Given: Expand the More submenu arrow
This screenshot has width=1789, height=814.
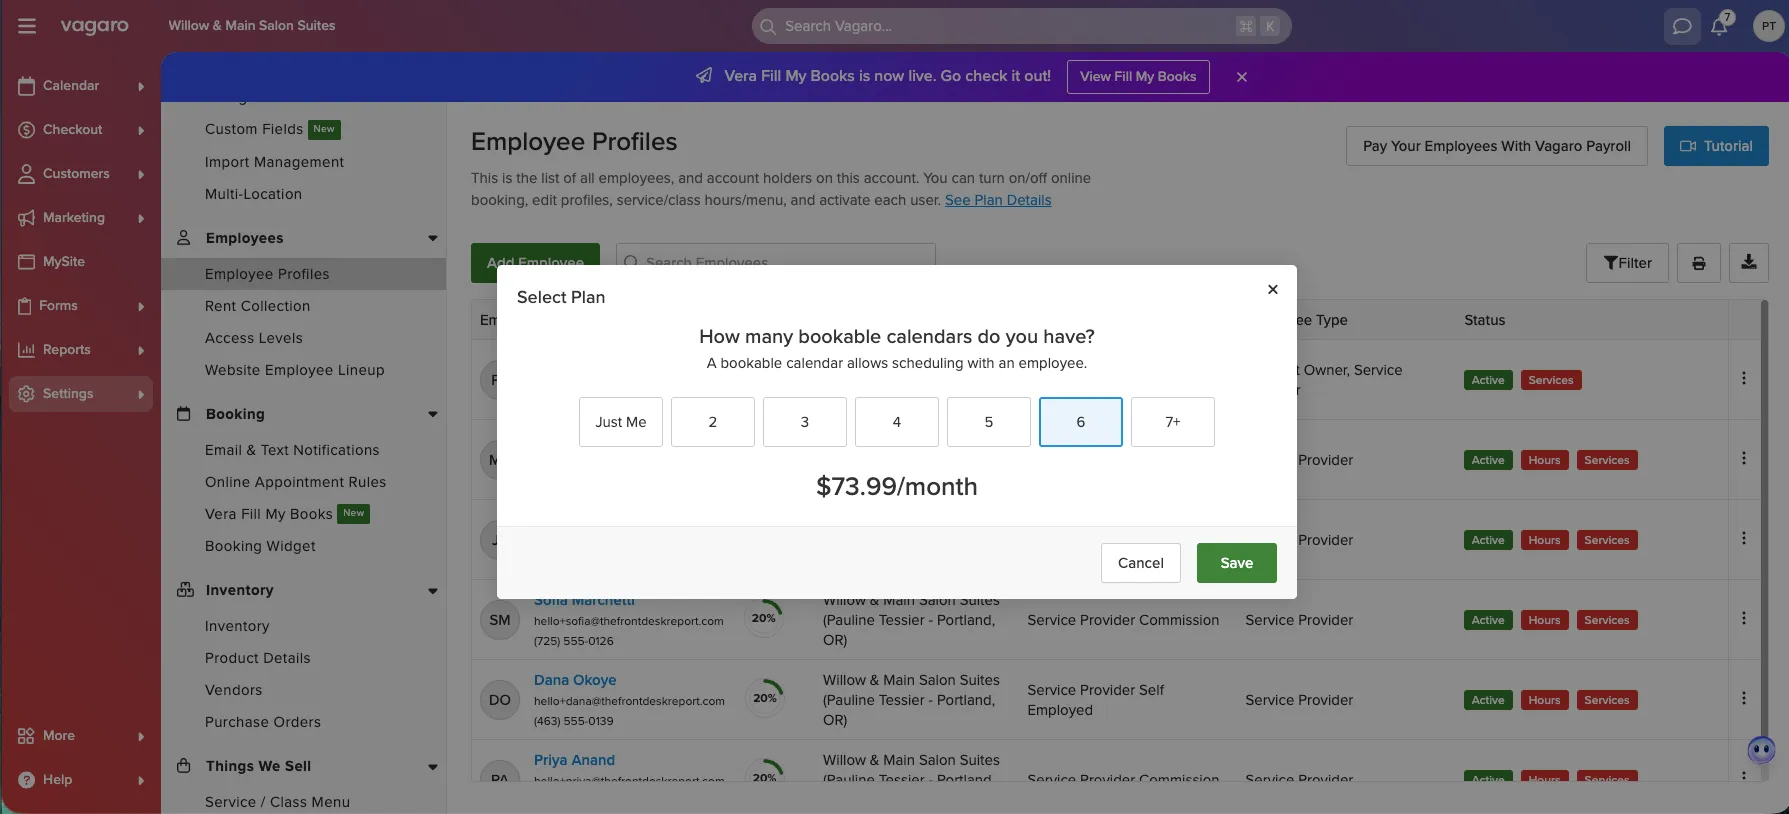Looking at the screenshot, I should (141, 737).
